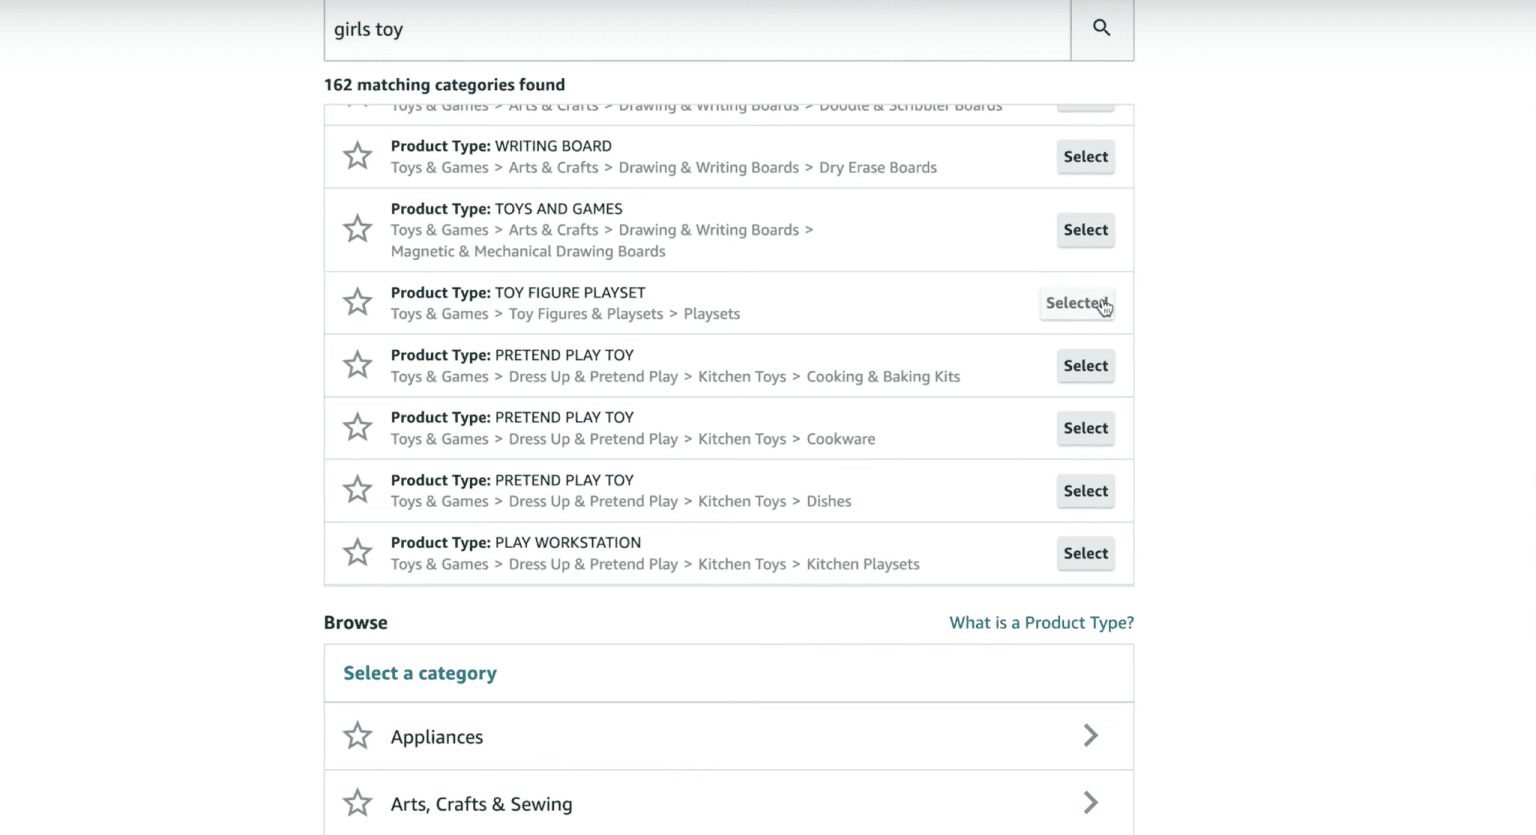Click the Selected button for TOY FIGURE PLAYSET

tap(1077, 302)
